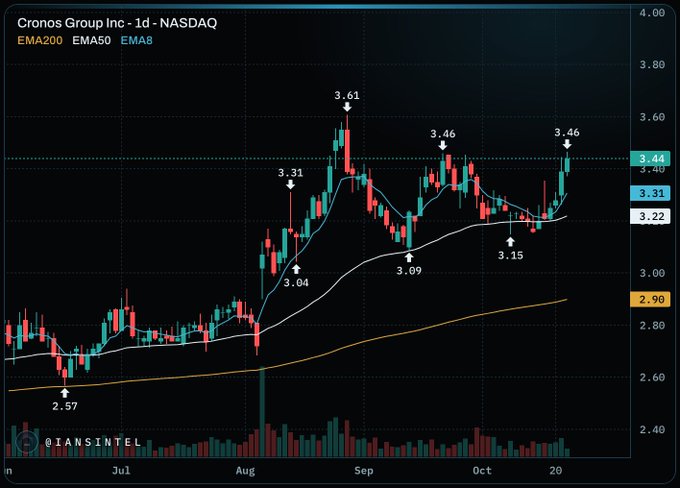Click the 3.04 low annotation

(x=296, y=283)
